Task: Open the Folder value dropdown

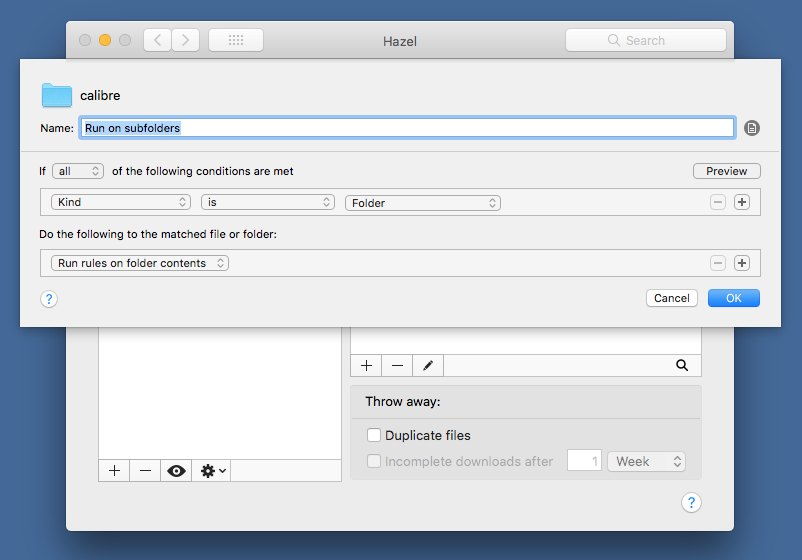Action: 423,202
